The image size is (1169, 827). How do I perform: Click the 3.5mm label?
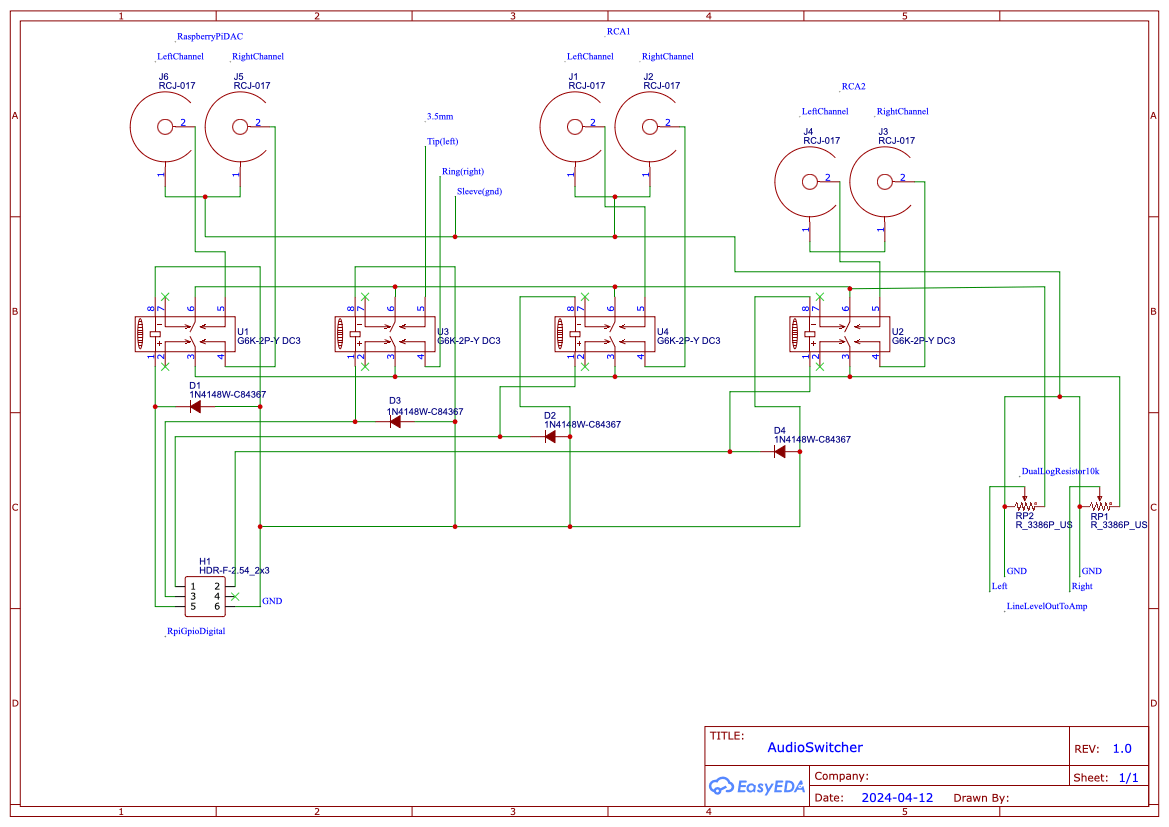440,116
